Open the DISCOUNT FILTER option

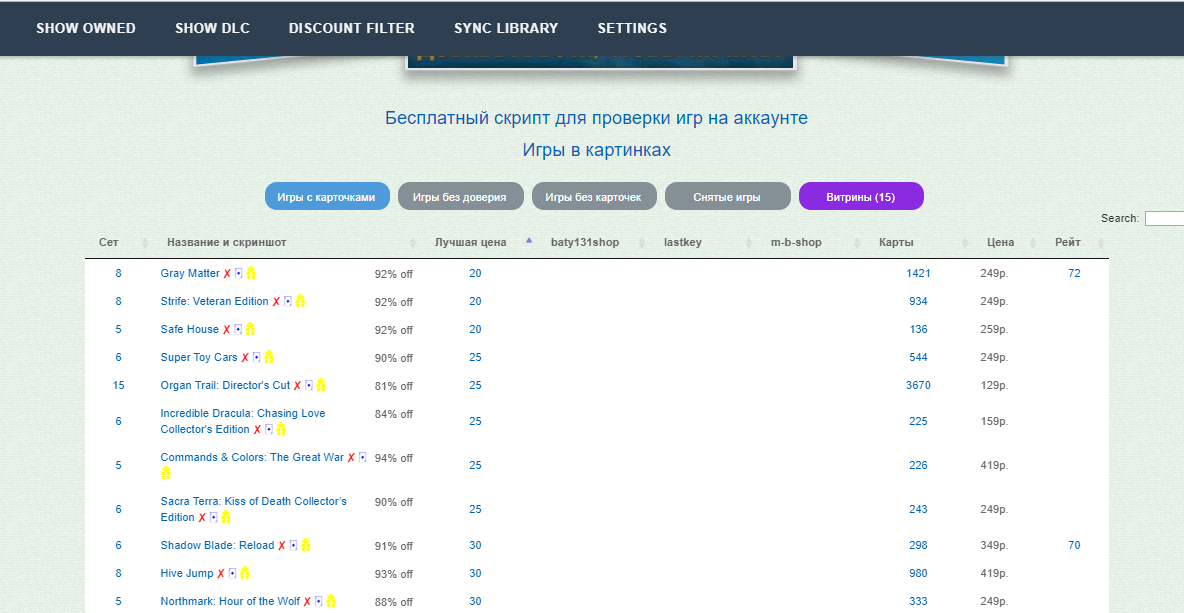click(x=352, y=29)
